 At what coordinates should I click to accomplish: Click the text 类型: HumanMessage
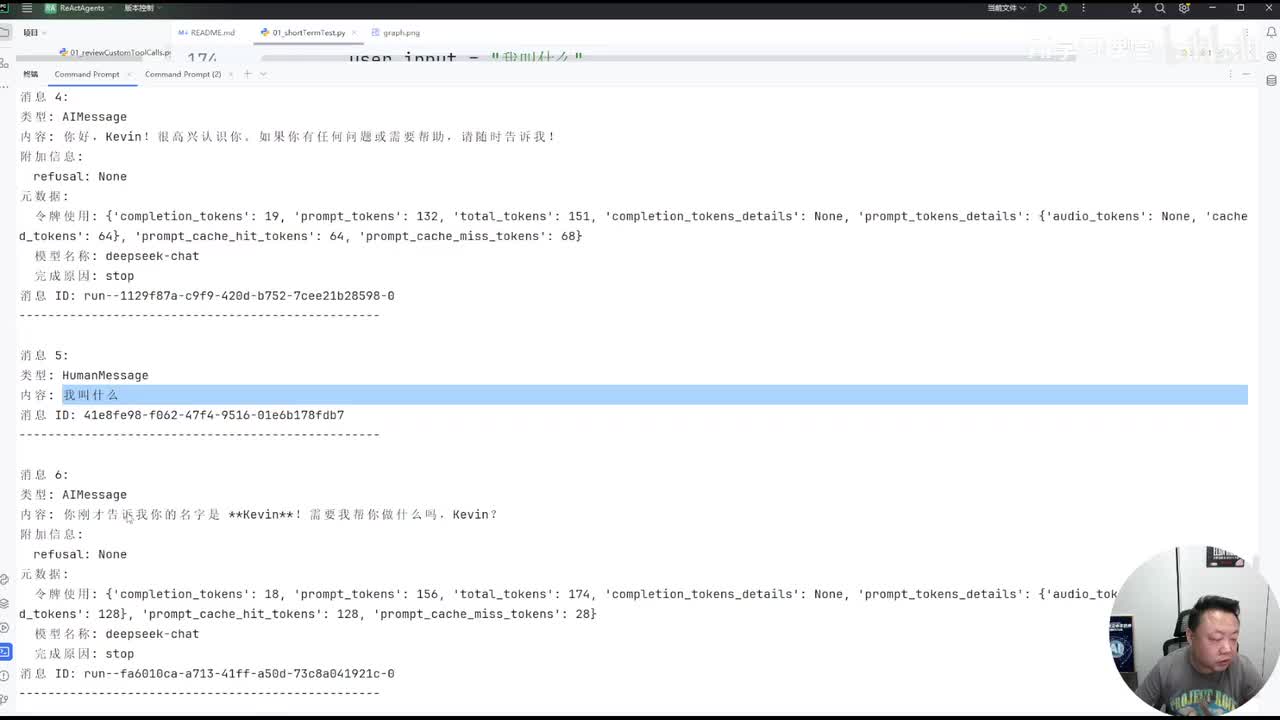tap(84, 375)
